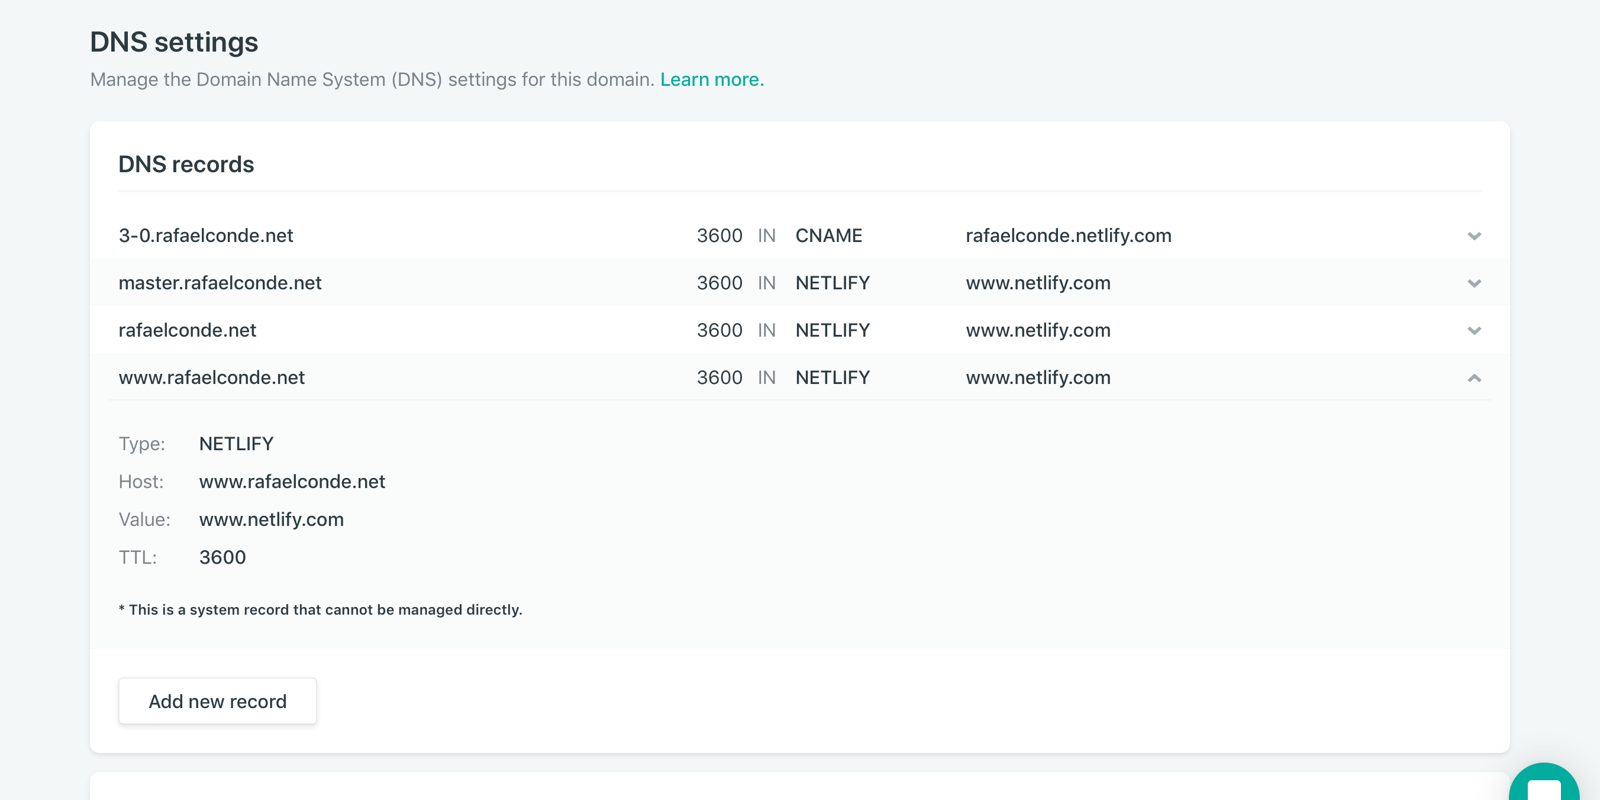Click the DNS settings page heading
1600x800 pixels.
click(174, 42)
